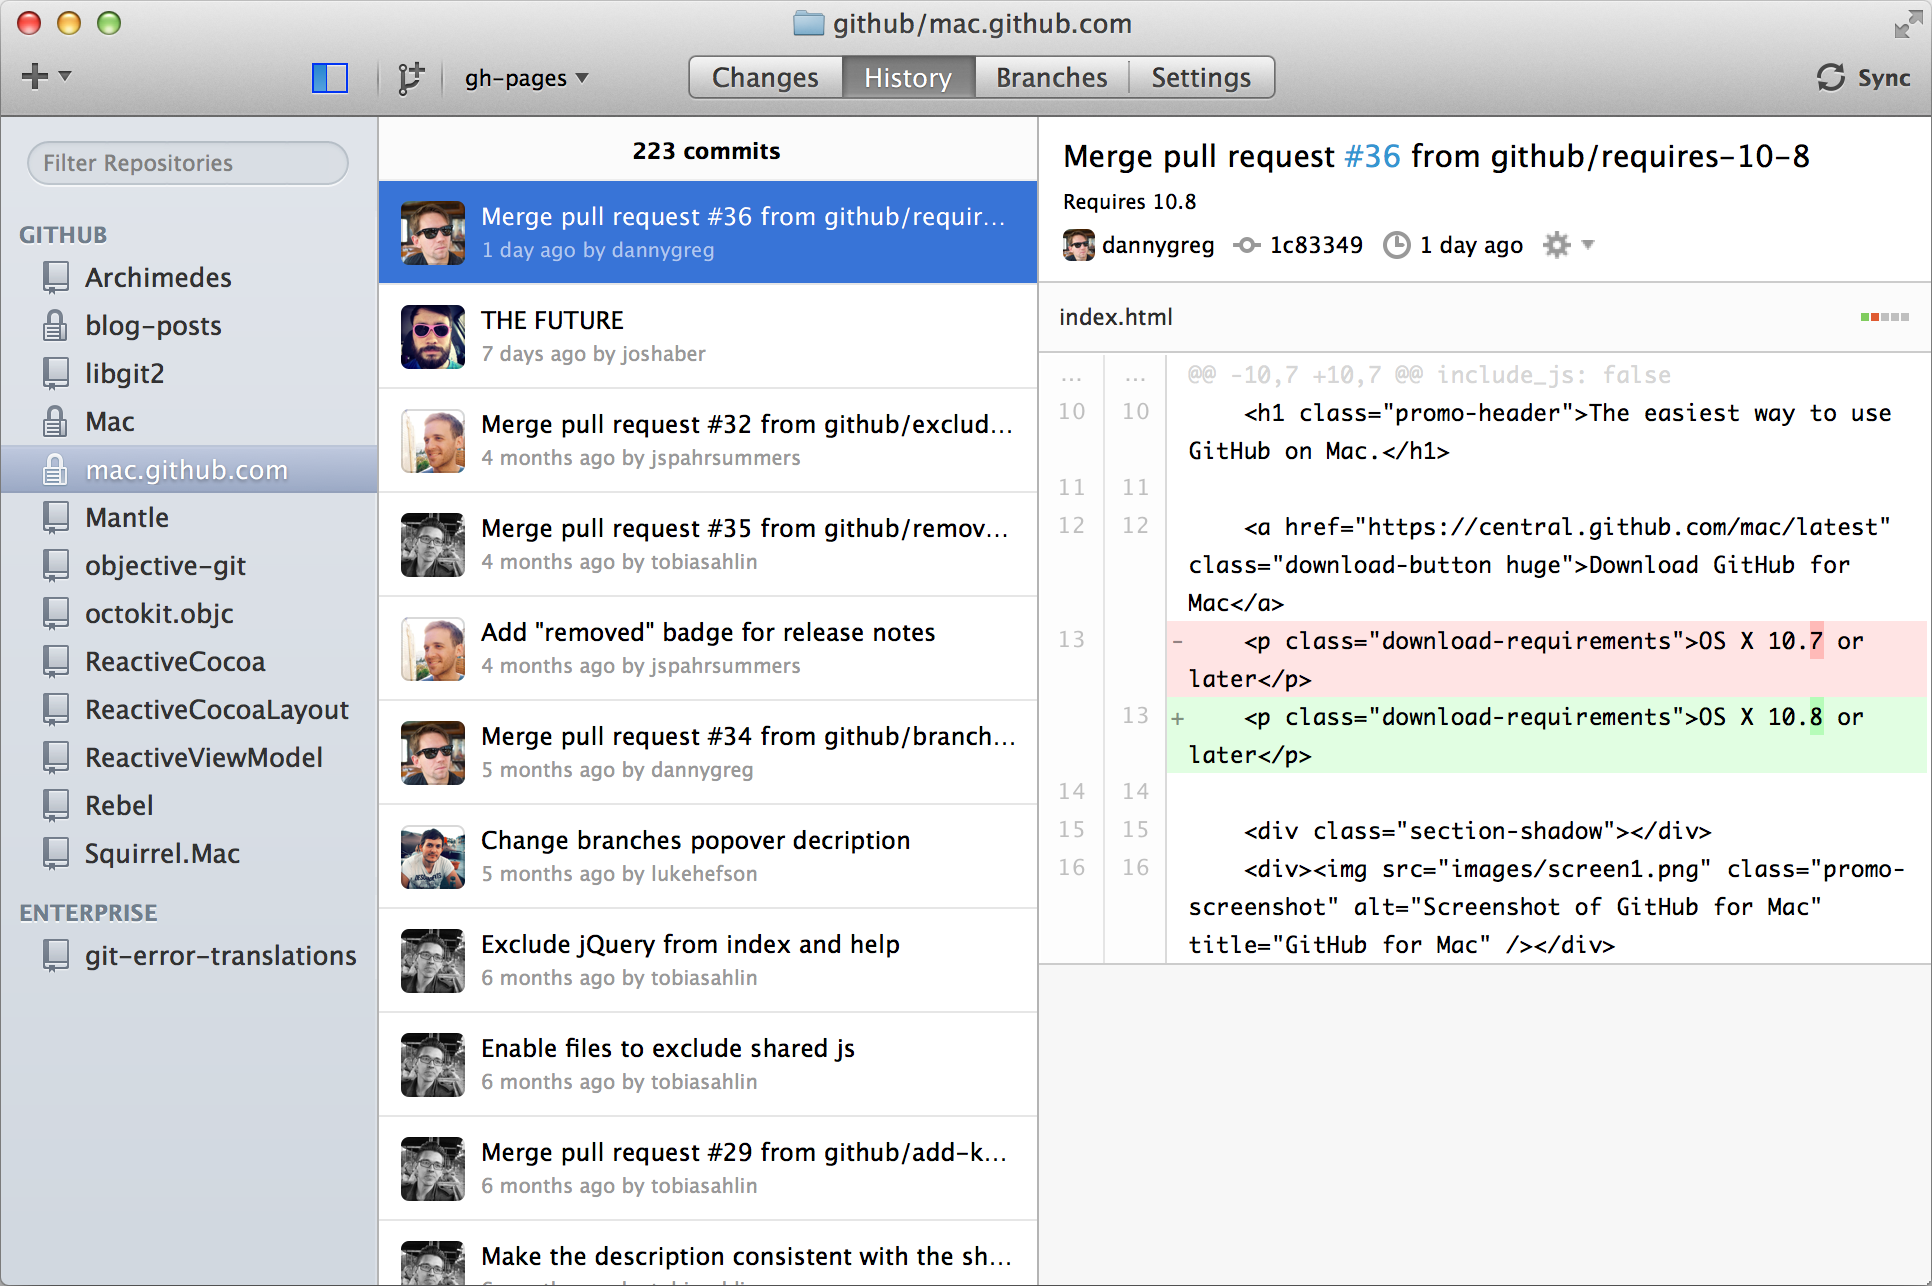This screenshot has height=1286, width=1932.
Task: Switch to the Changes tab
Action: 765,78
